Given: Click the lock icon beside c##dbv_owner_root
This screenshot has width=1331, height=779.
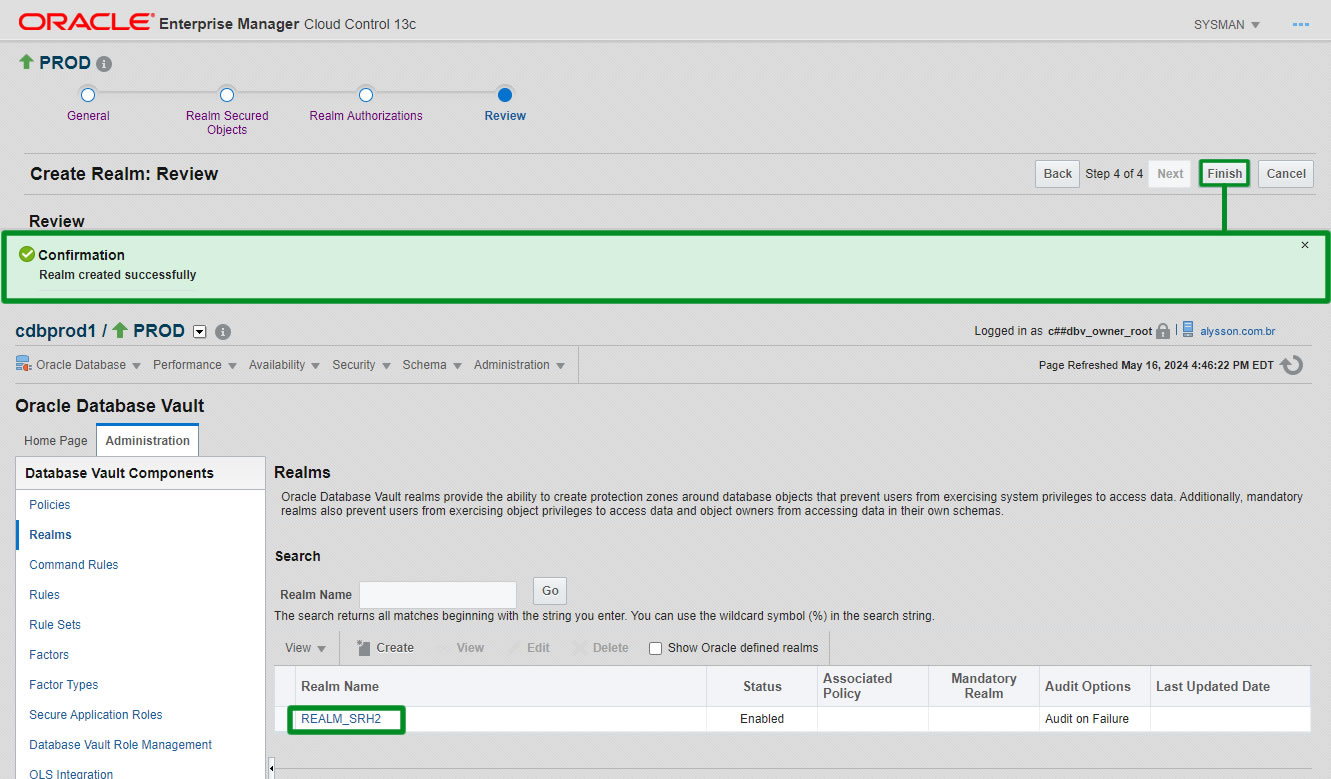Looking at the screenshot, I should tap(1163, 331).
